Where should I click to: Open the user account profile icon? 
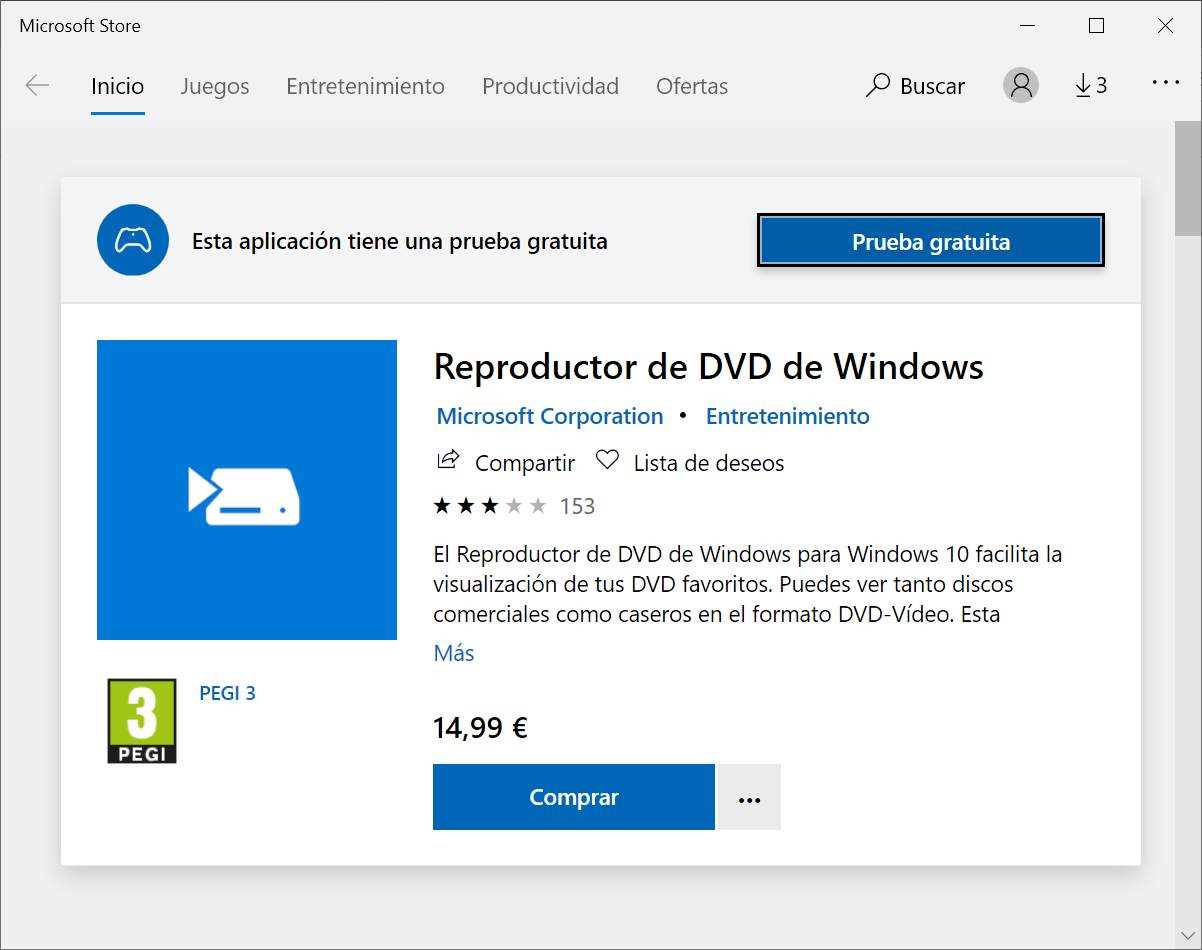point(1021,85)
